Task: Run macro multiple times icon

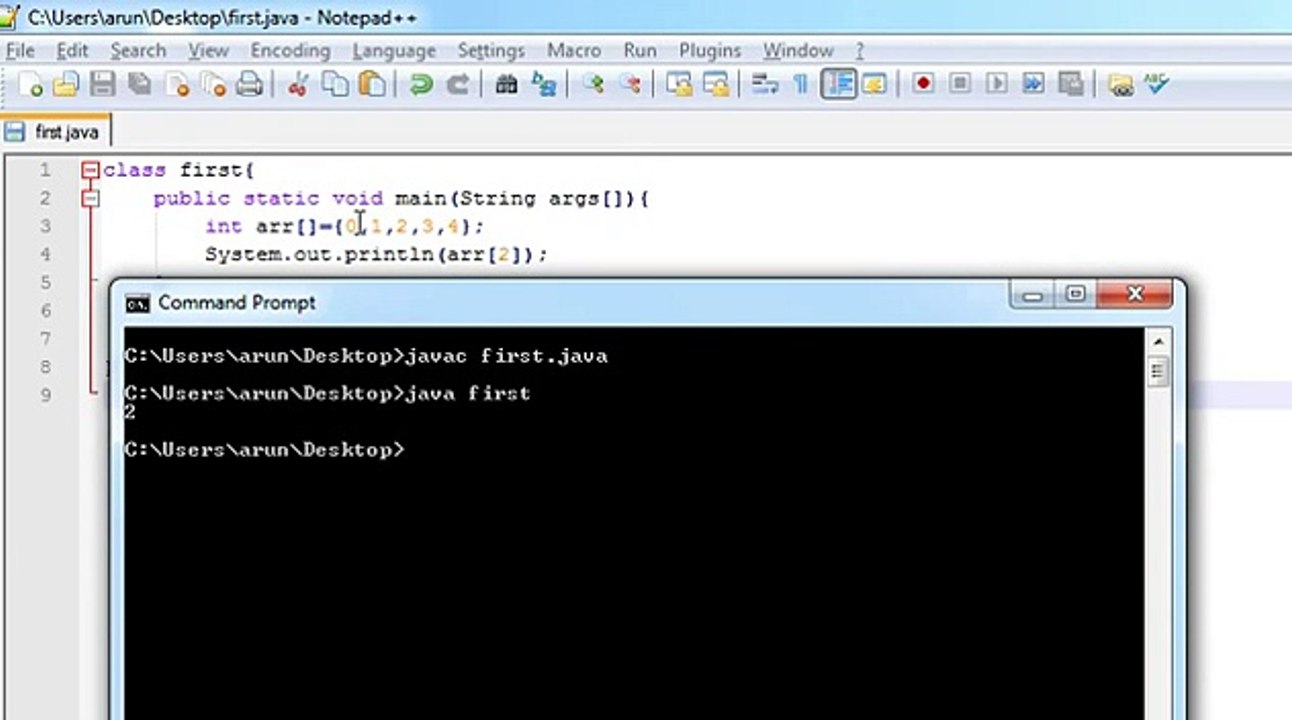Action: coord(1033,85)
